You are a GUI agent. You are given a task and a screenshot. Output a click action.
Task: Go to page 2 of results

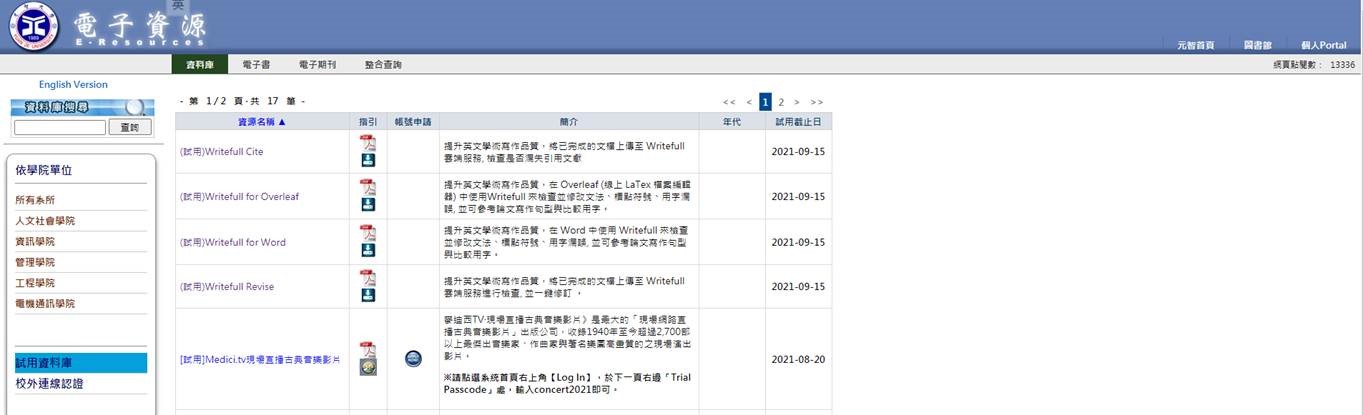coord(781,102)
